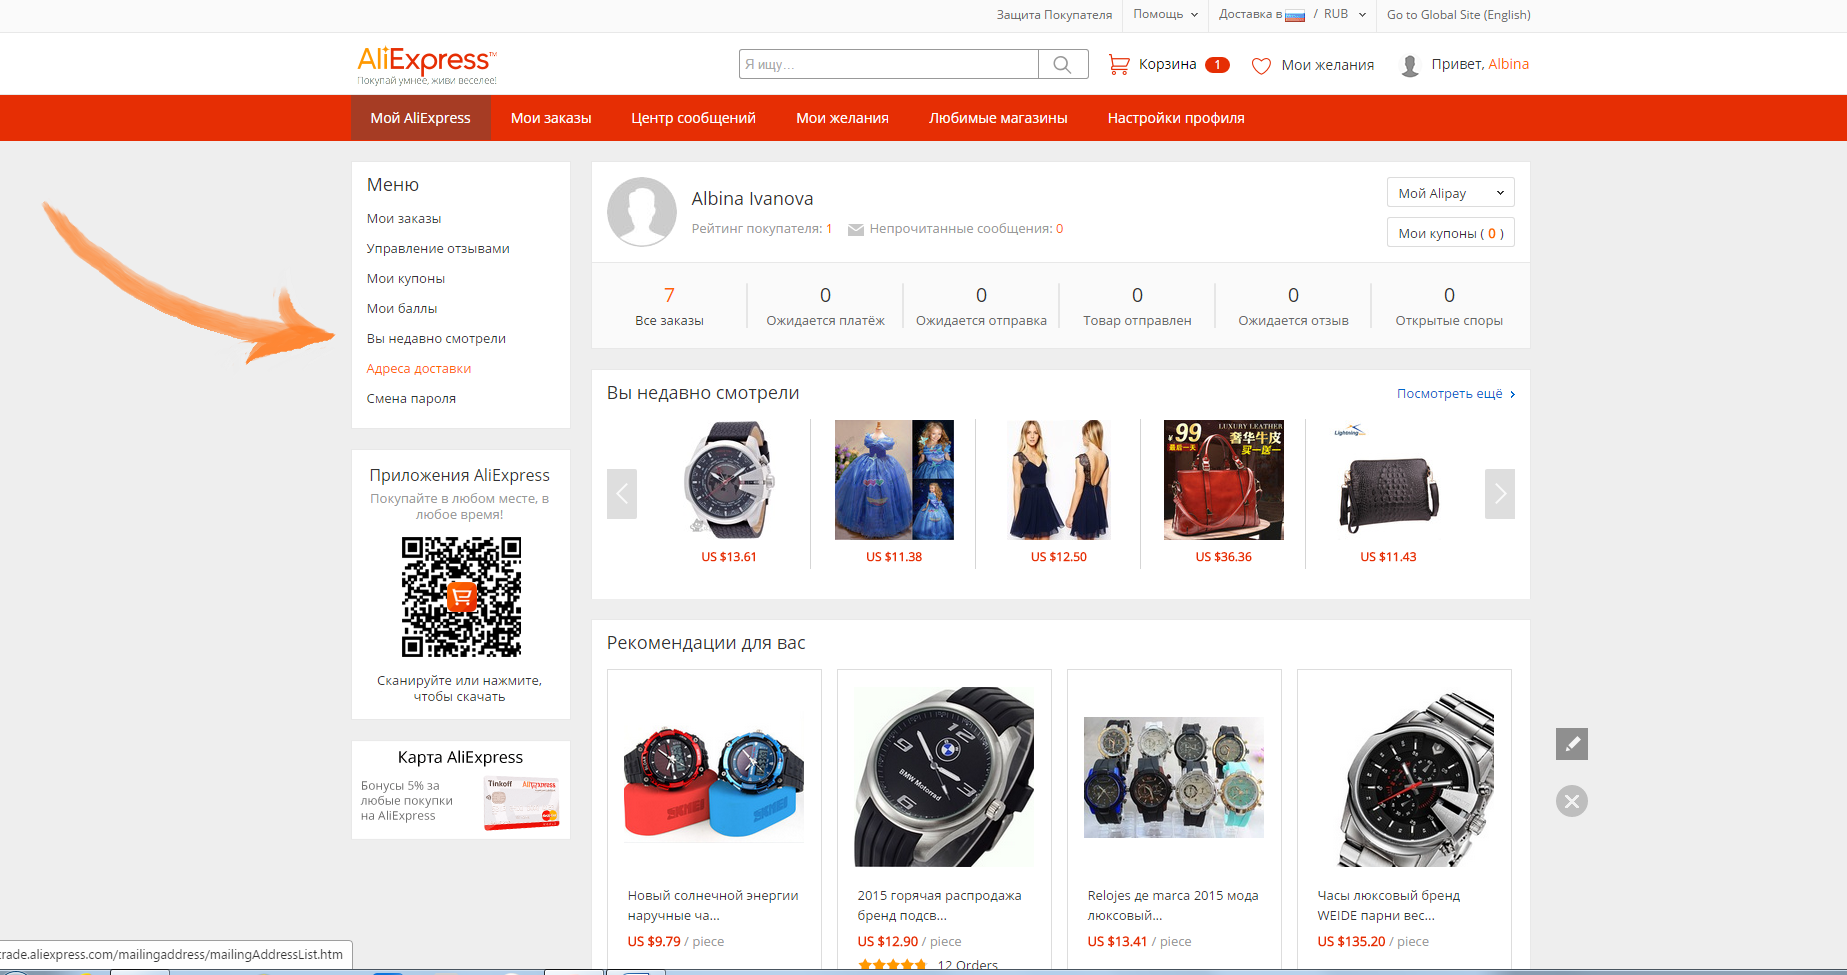Switch to Настройки профиля tab

pyautogui.click(x=1175, y=118)
